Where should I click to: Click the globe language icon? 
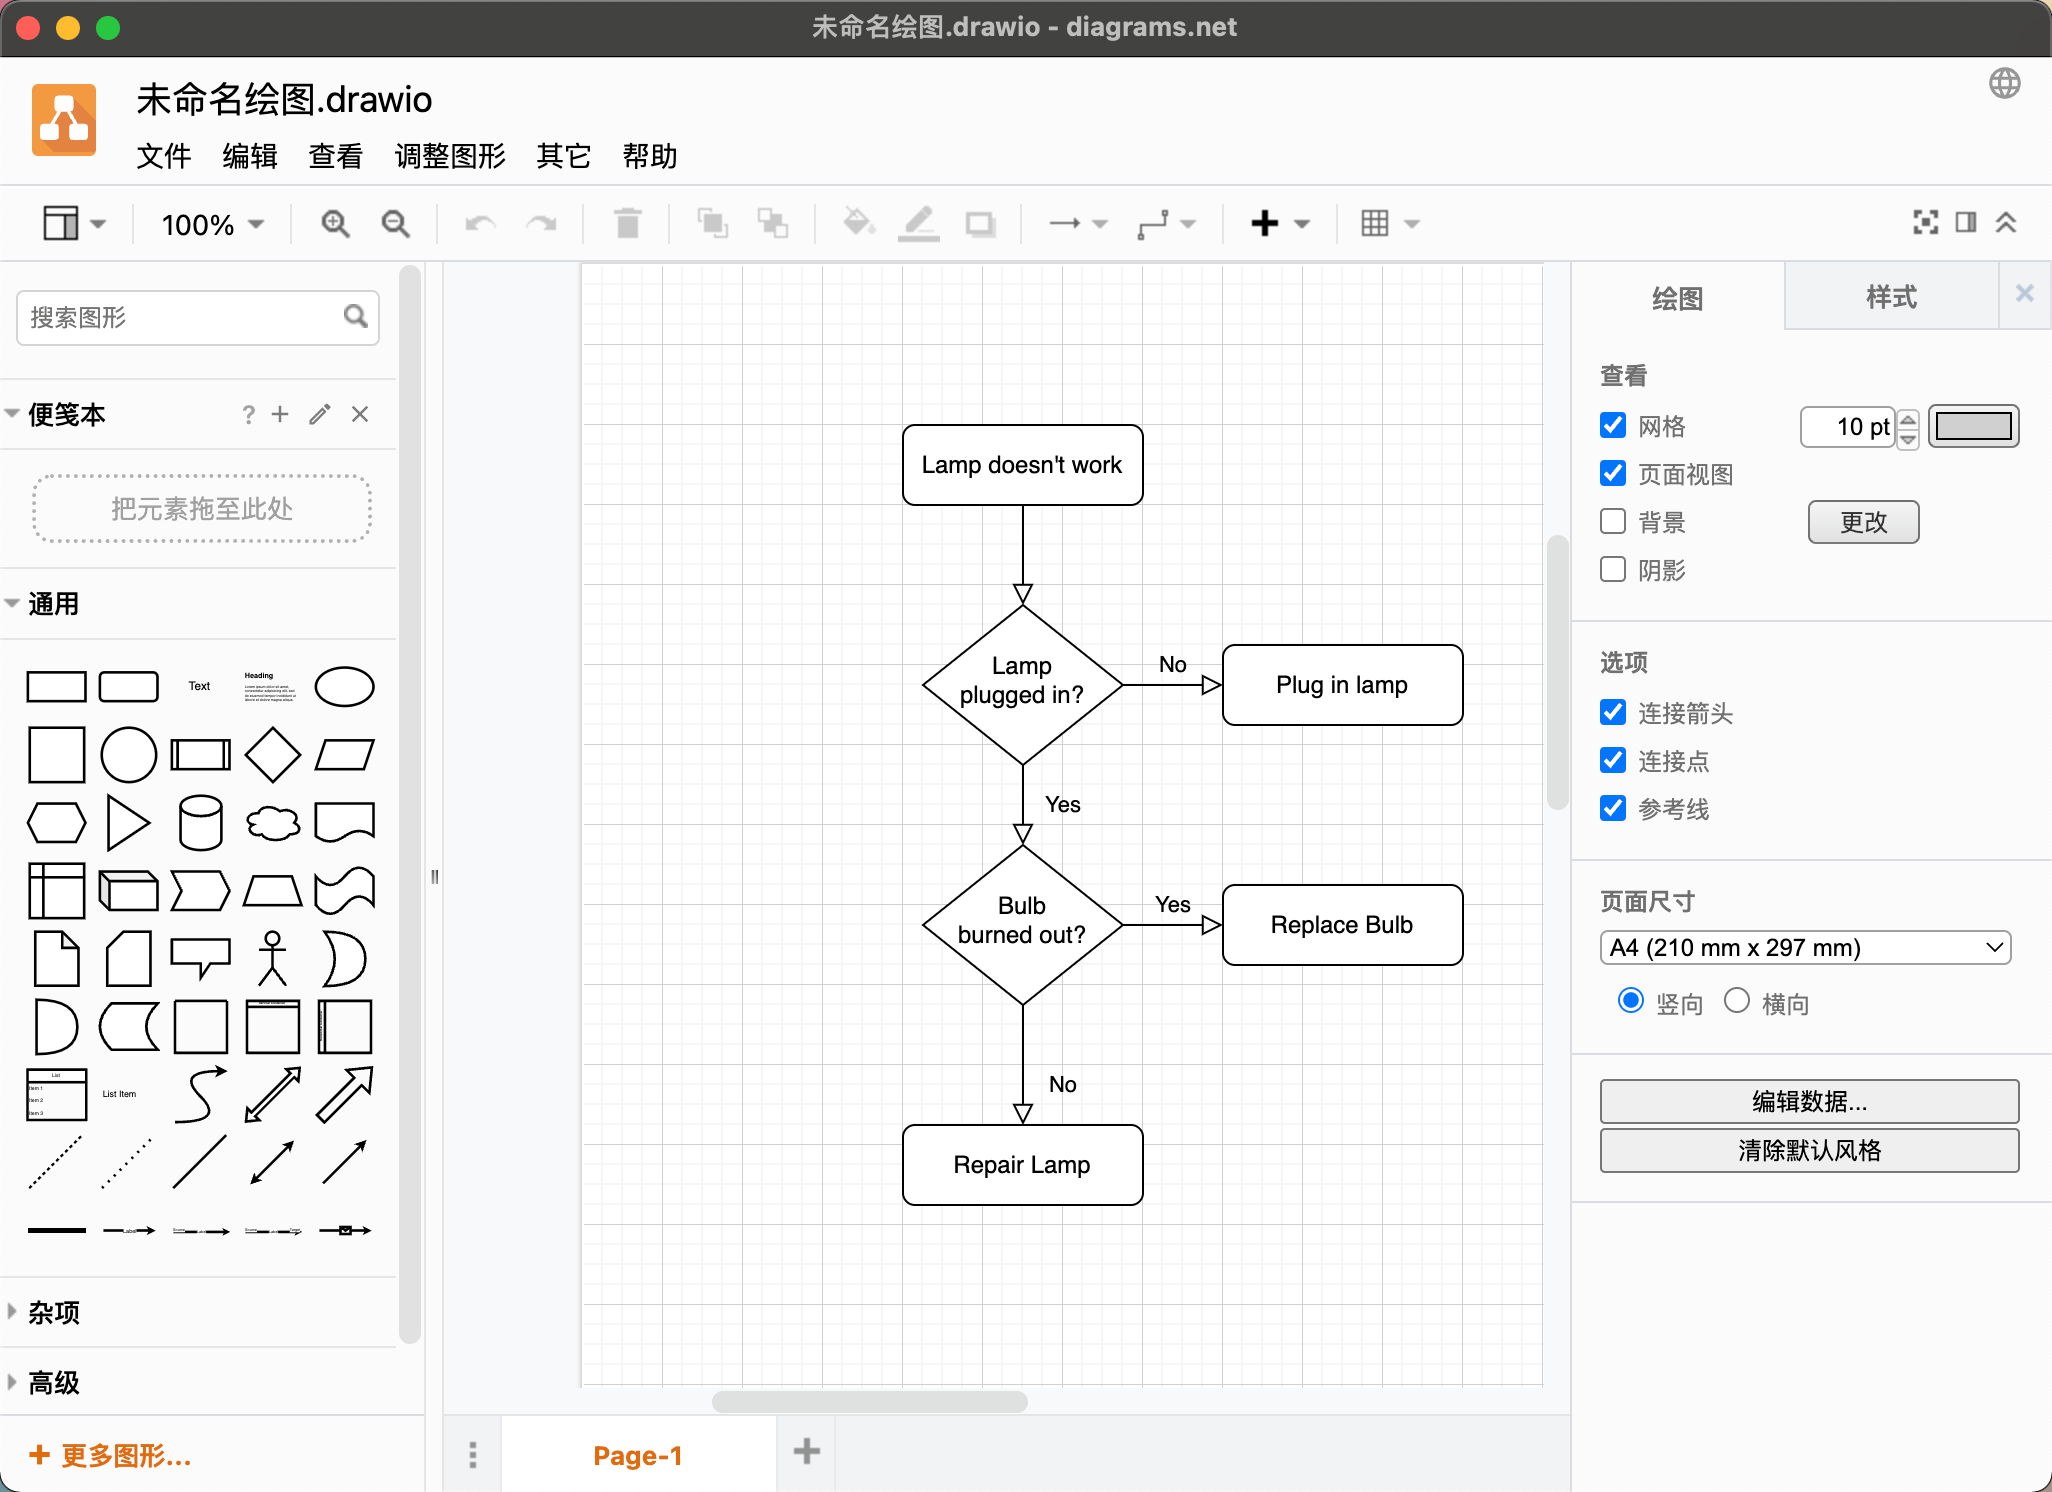coord(2004,83)
